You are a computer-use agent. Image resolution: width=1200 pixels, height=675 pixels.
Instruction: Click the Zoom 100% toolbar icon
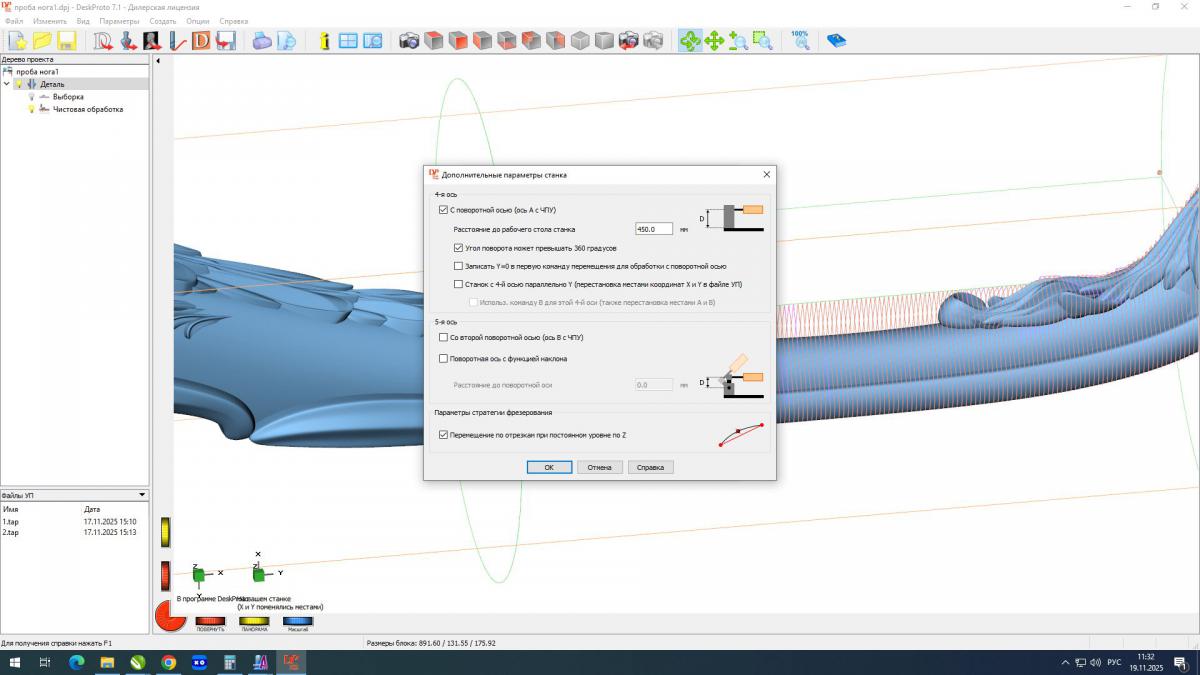(x=800, y=40)
